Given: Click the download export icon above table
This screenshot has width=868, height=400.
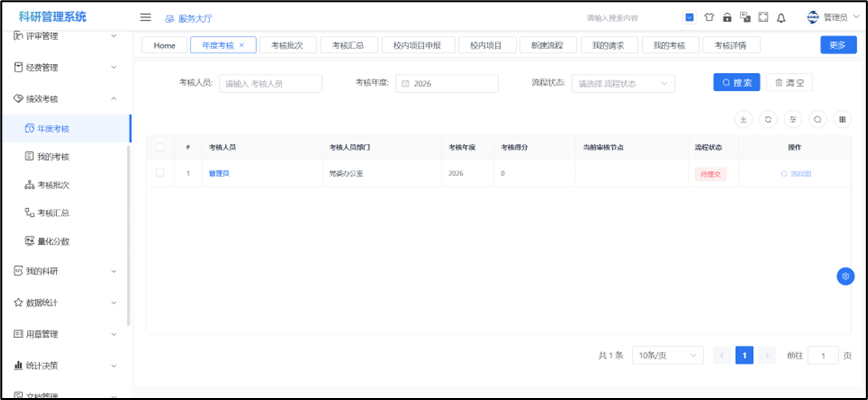Looking at the screenshot, I should coord(743,119).
